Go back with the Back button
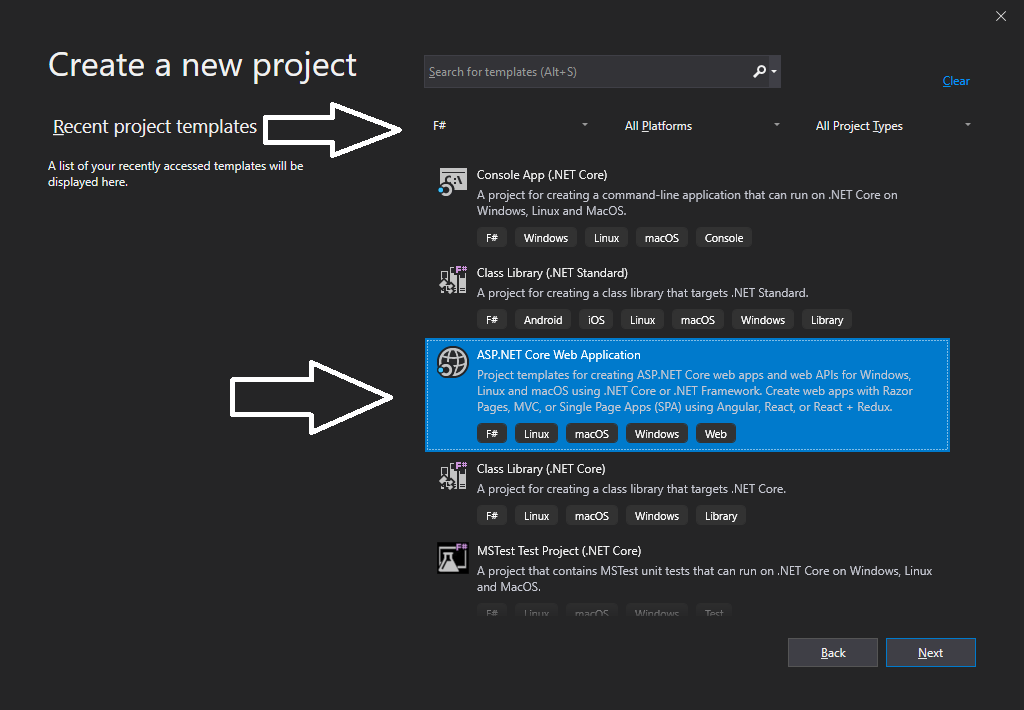This screenshot has height=710, width=1024. [x=833, y=653]
